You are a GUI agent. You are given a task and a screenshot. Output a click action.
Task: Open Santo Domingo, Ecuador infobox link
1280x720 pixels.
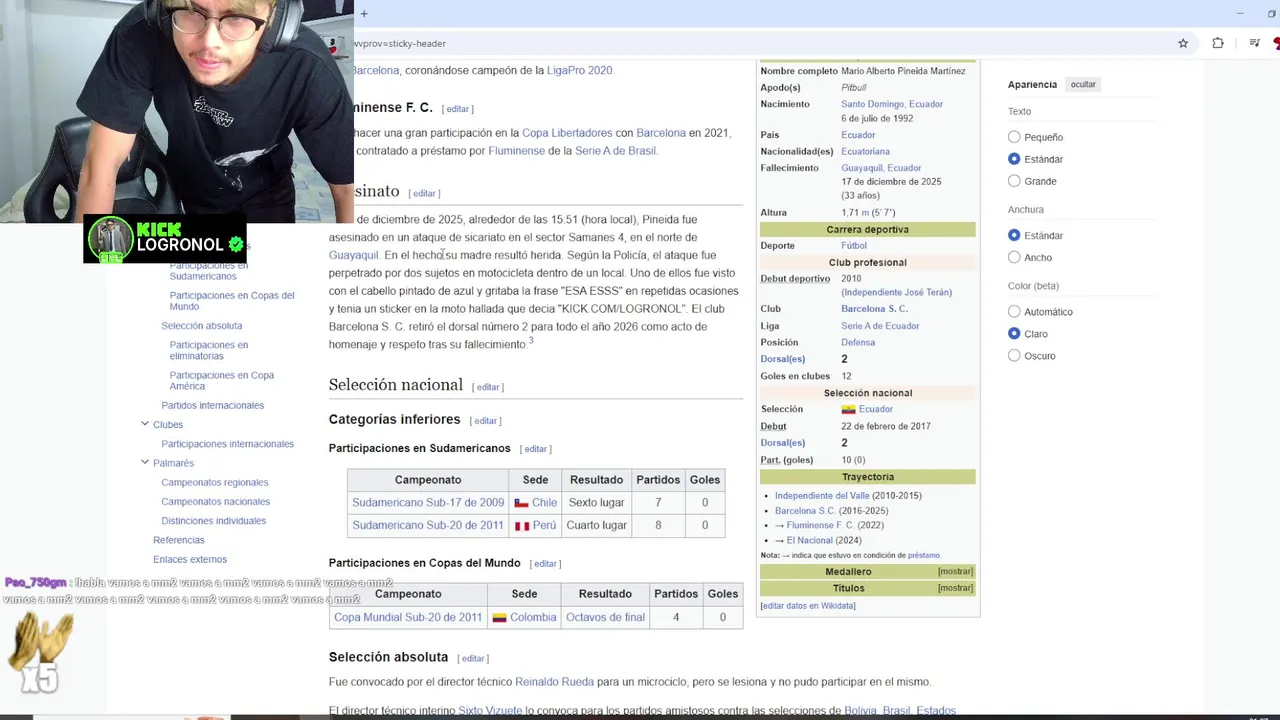tap(892, 104)
